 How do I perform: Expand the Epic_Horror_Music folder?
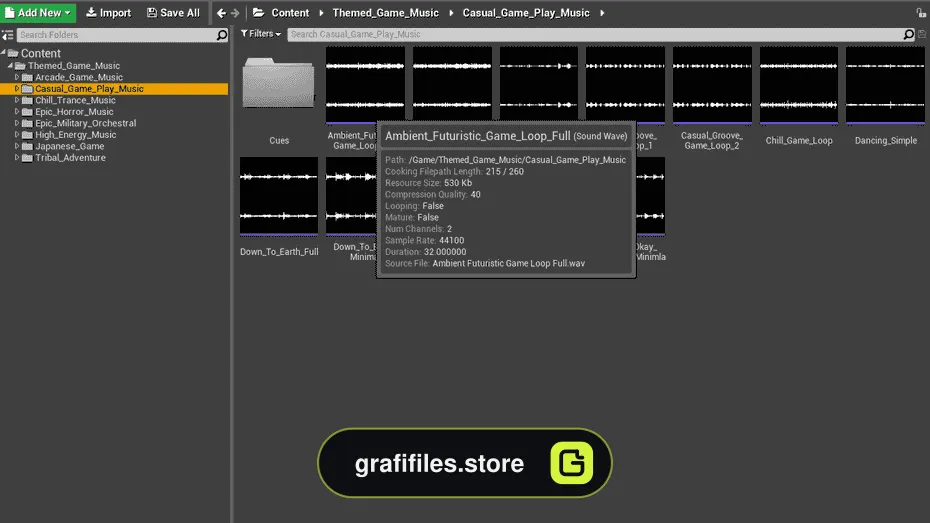pos(17,111)
